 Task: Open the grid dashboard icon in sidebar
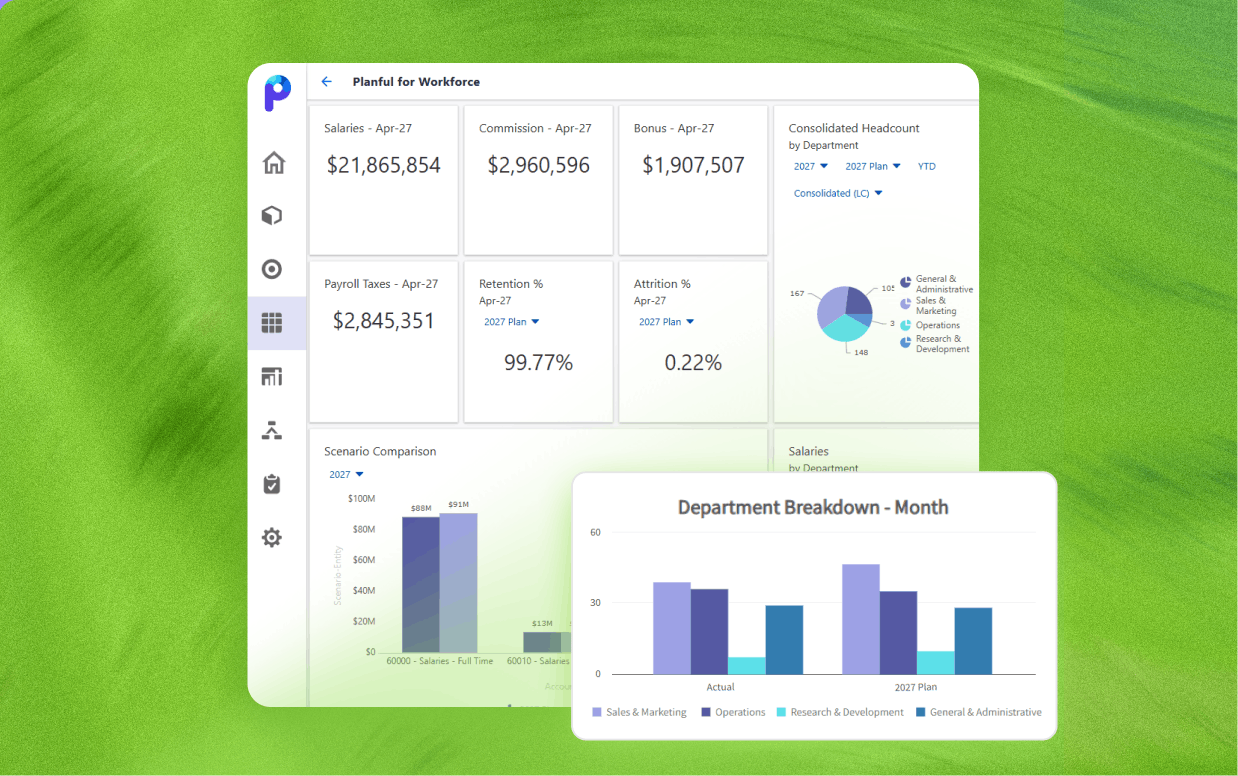pyautogui.click(x=272, y=323)
